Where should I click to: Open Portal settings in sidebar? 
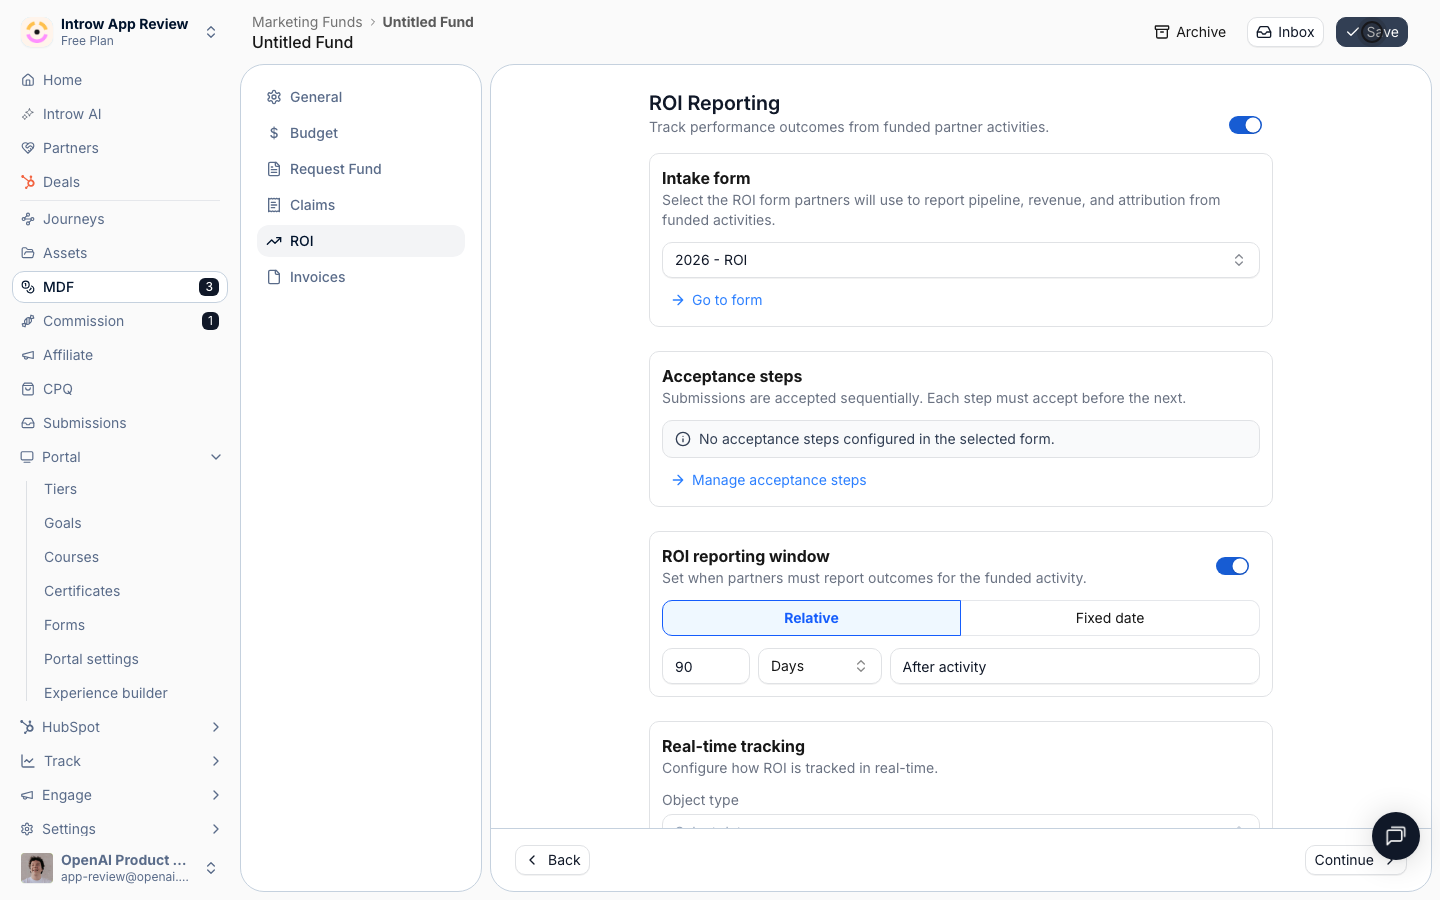[x=91, y=659]
